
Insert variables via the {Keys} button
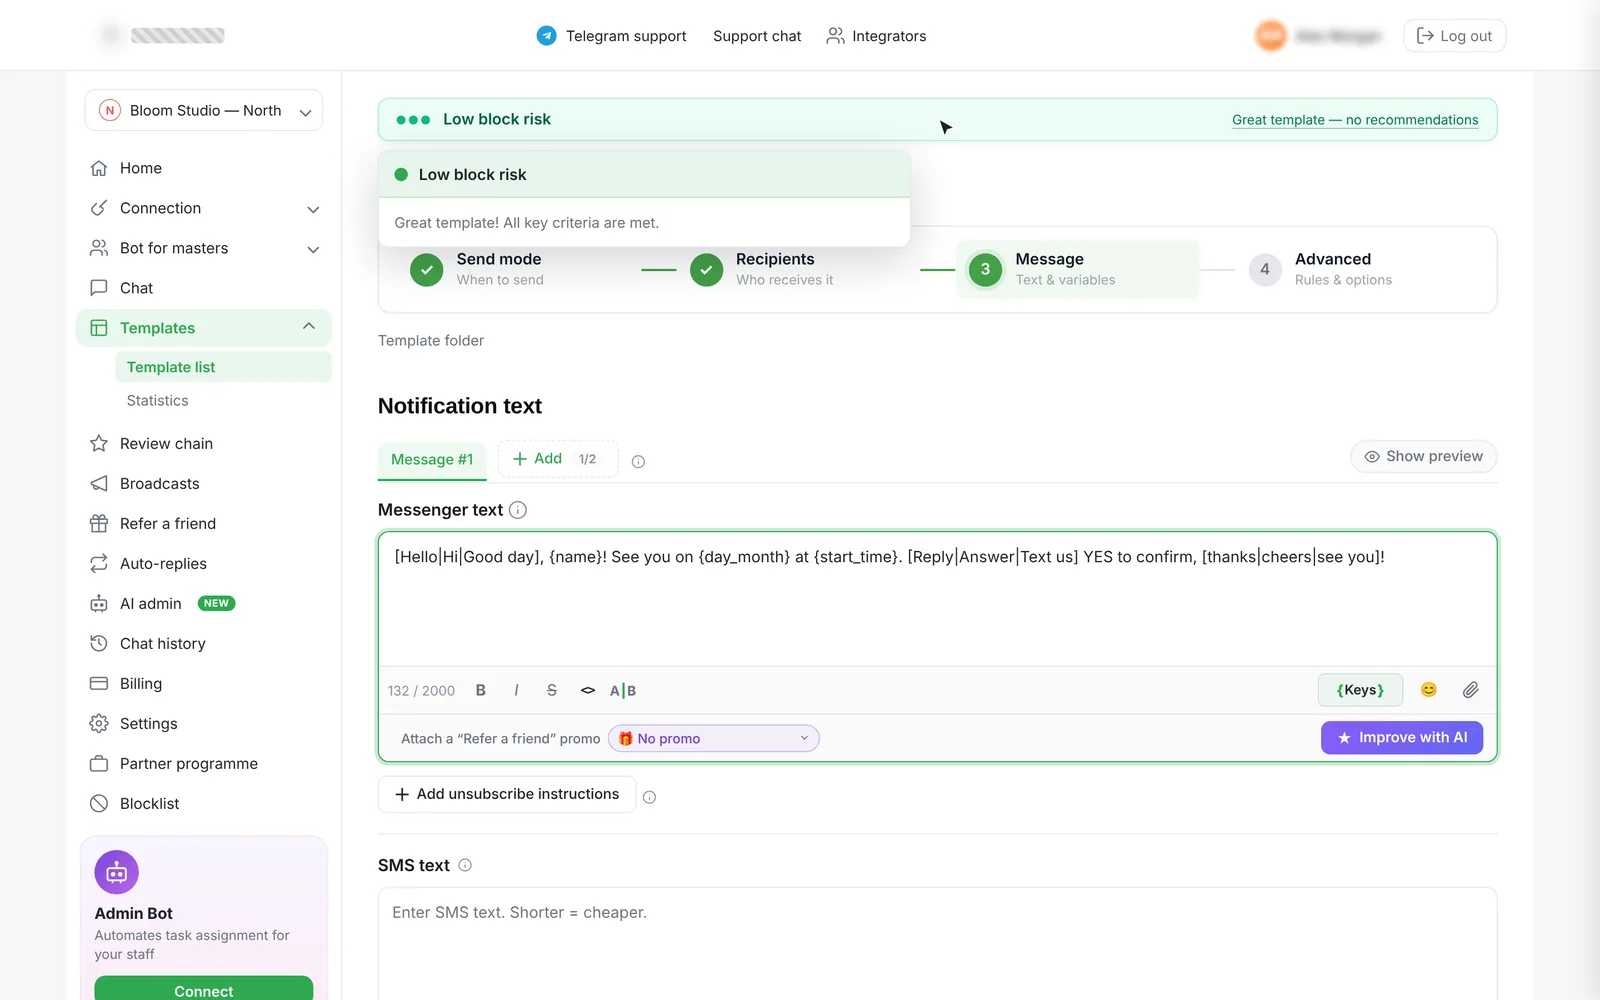1360,690
